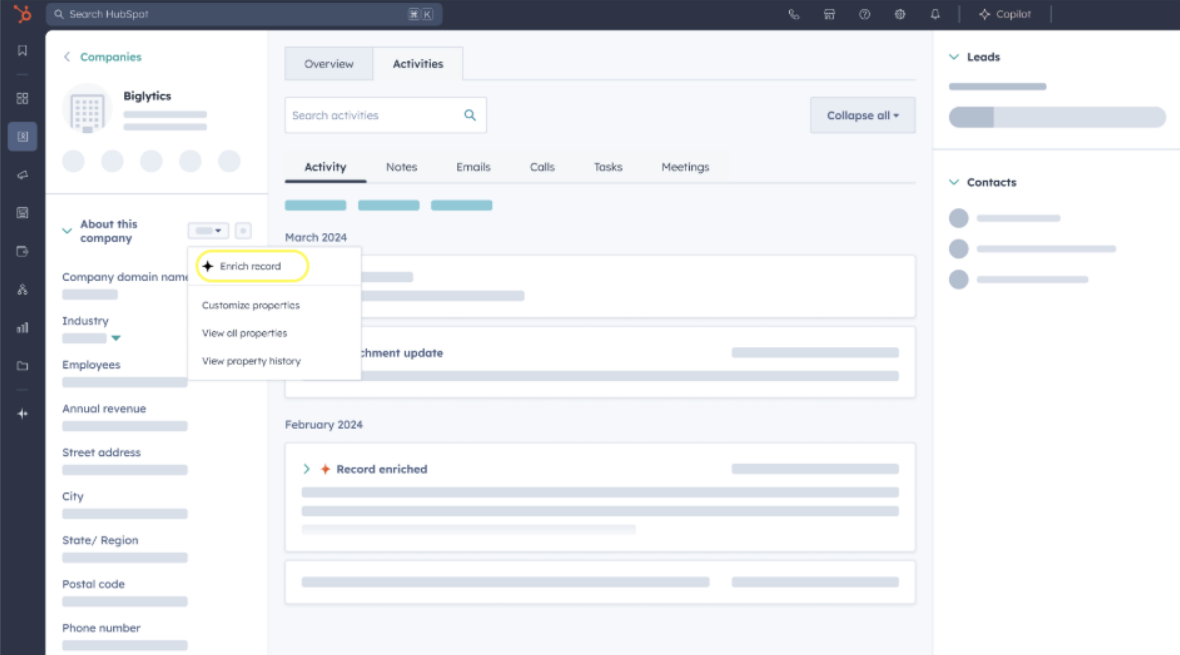Select the Notes sub-tab
This screenshot has height=655, width=1180.
click(x=401, y=167)
